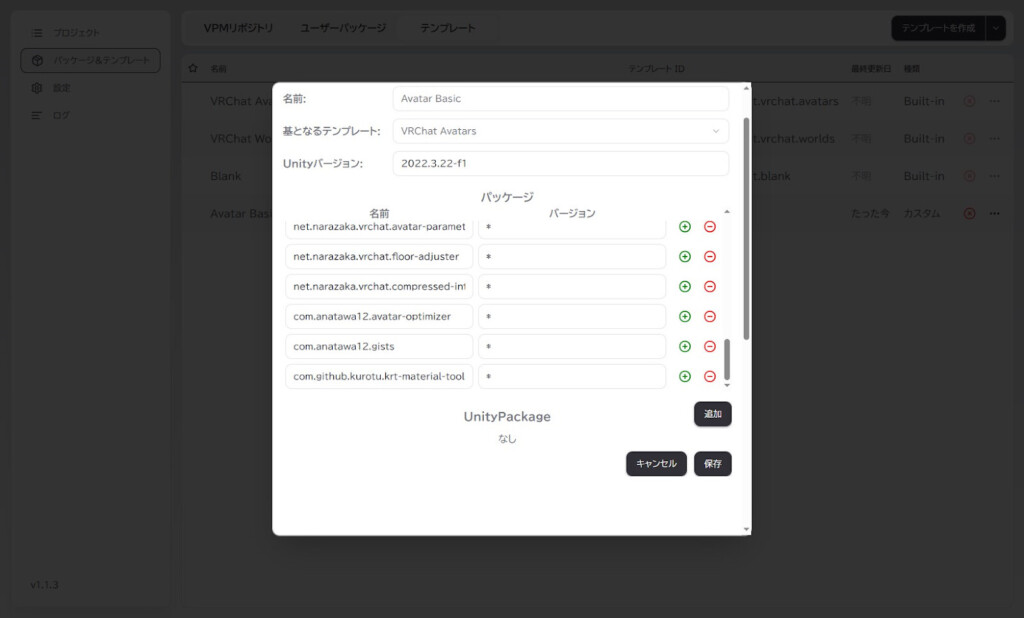Save the template with 保存

point(712,464)
